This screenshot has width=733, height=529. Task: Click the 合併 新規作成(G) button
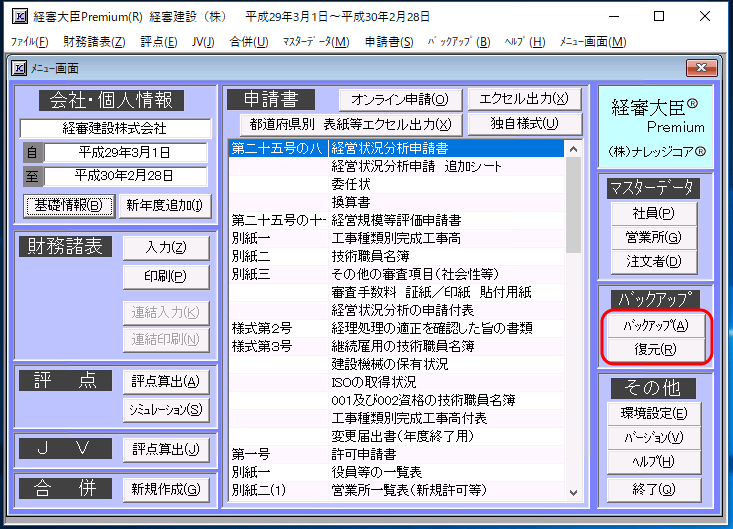click(x=165, y=490)
